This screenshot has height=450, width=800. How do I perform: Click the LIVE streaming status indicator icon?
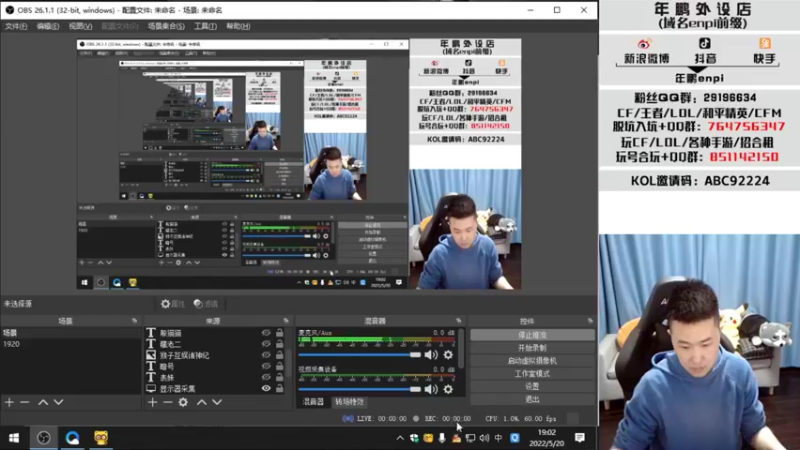348,418
